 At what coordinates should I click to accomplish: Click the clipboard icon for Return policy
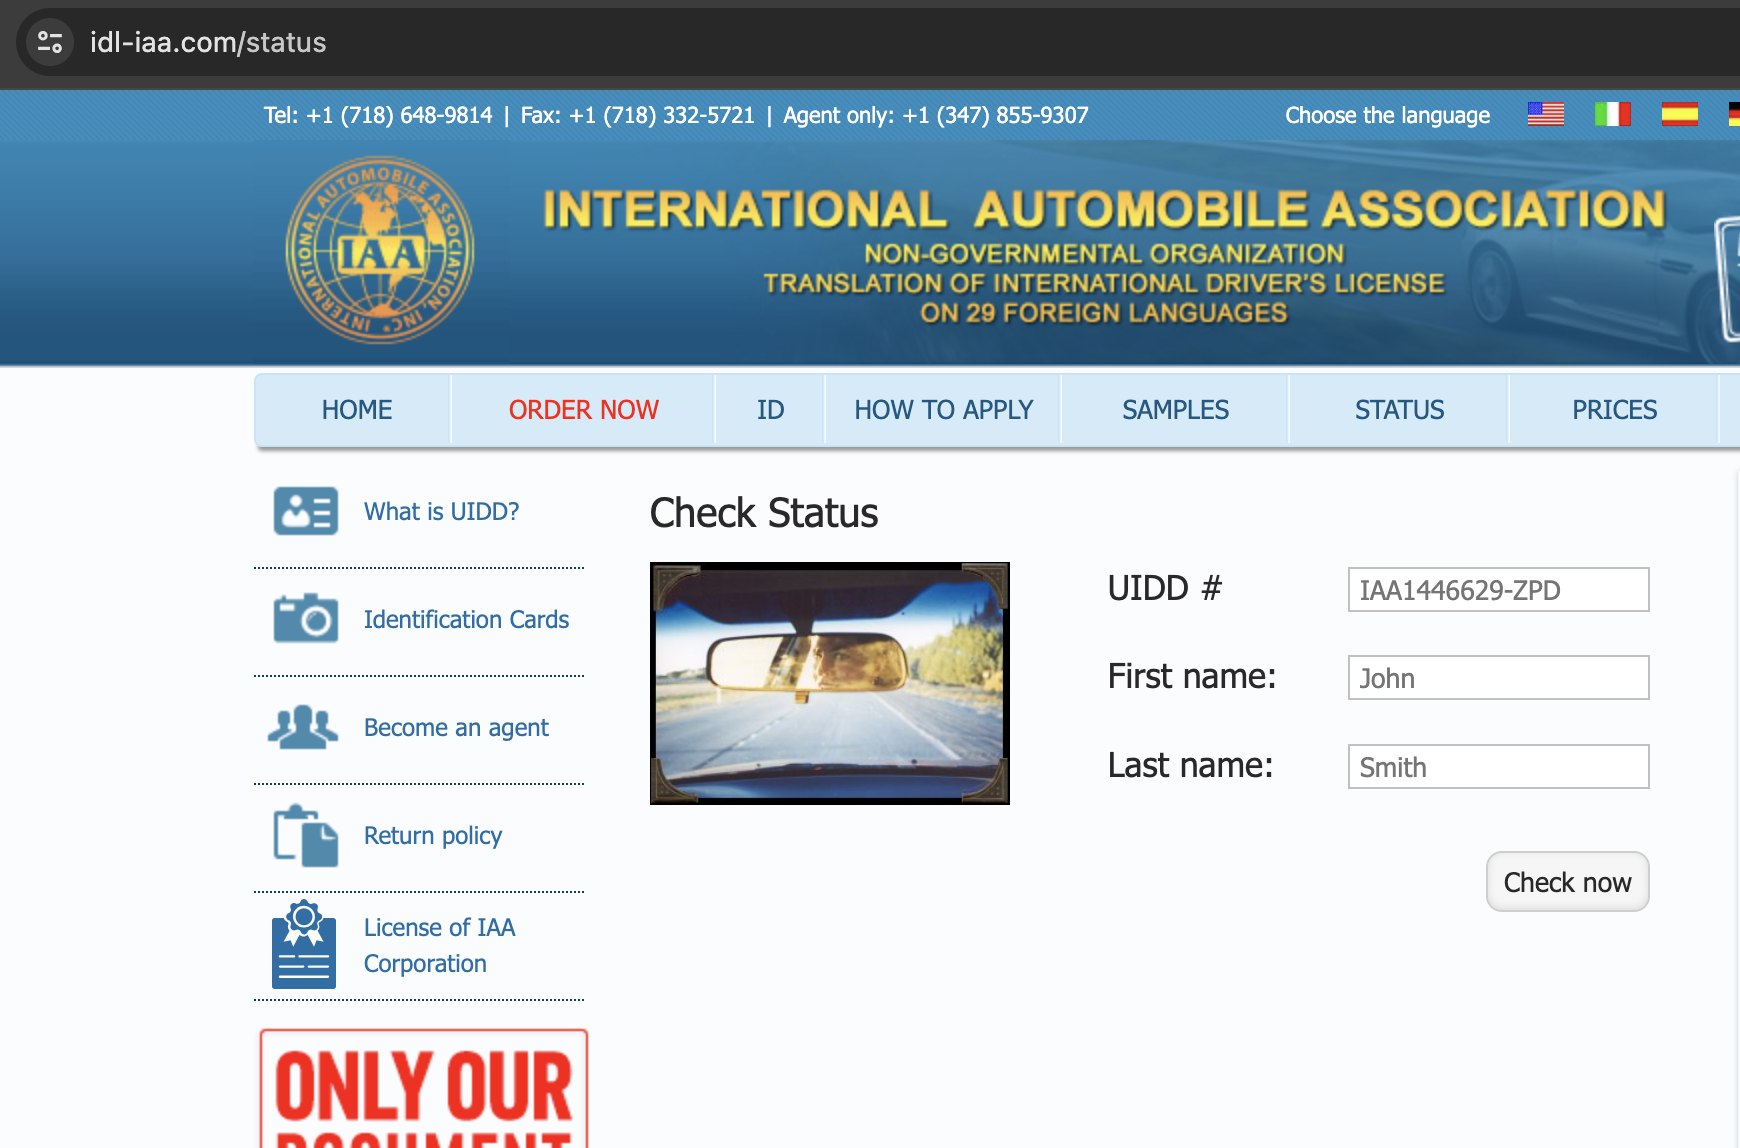pyautogui.click(x=305, y=835)
